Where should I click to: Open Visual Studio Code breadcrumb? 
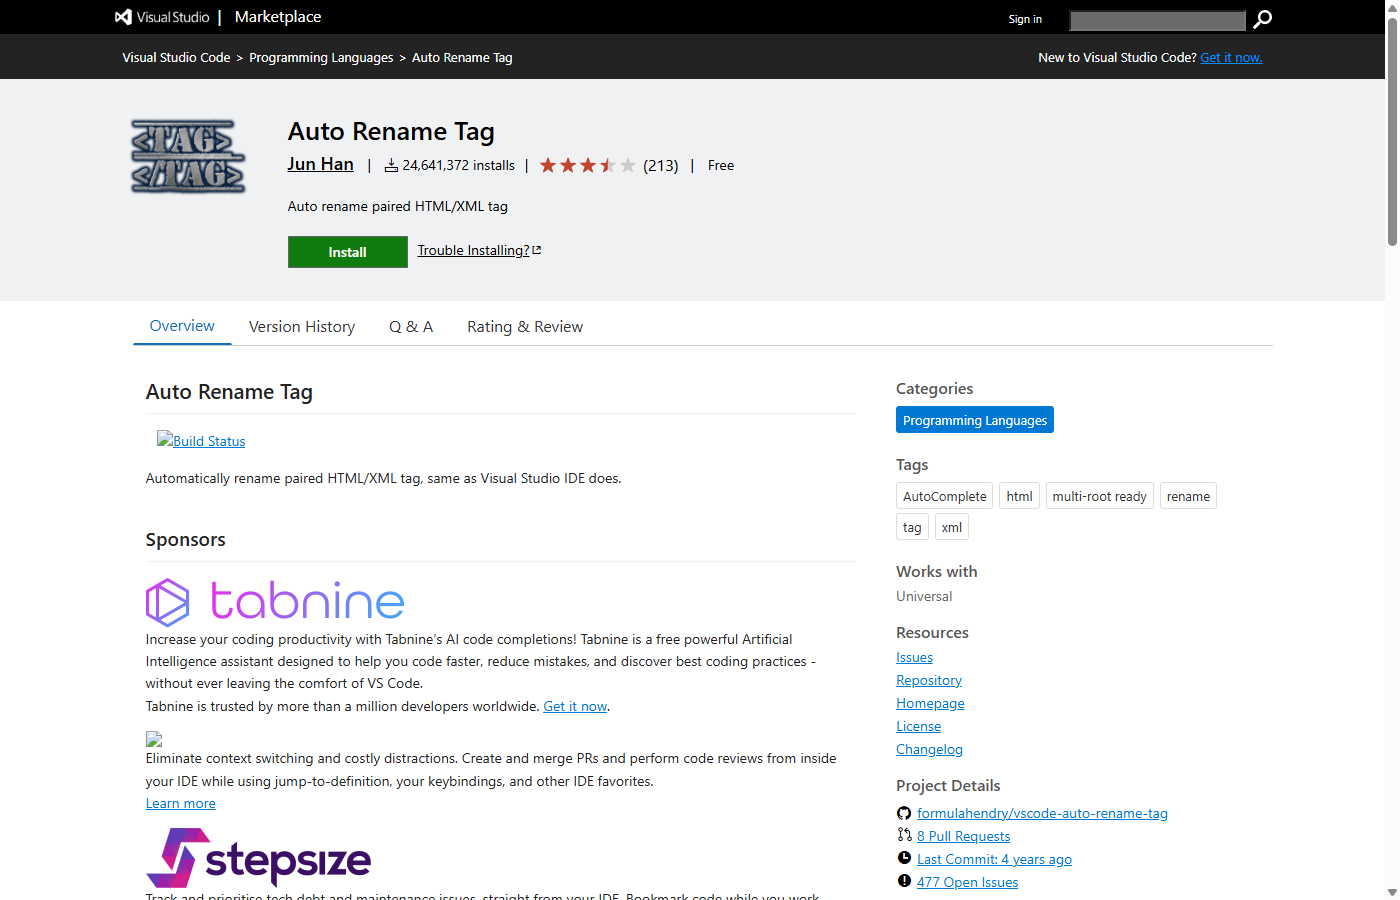[176, 57]
